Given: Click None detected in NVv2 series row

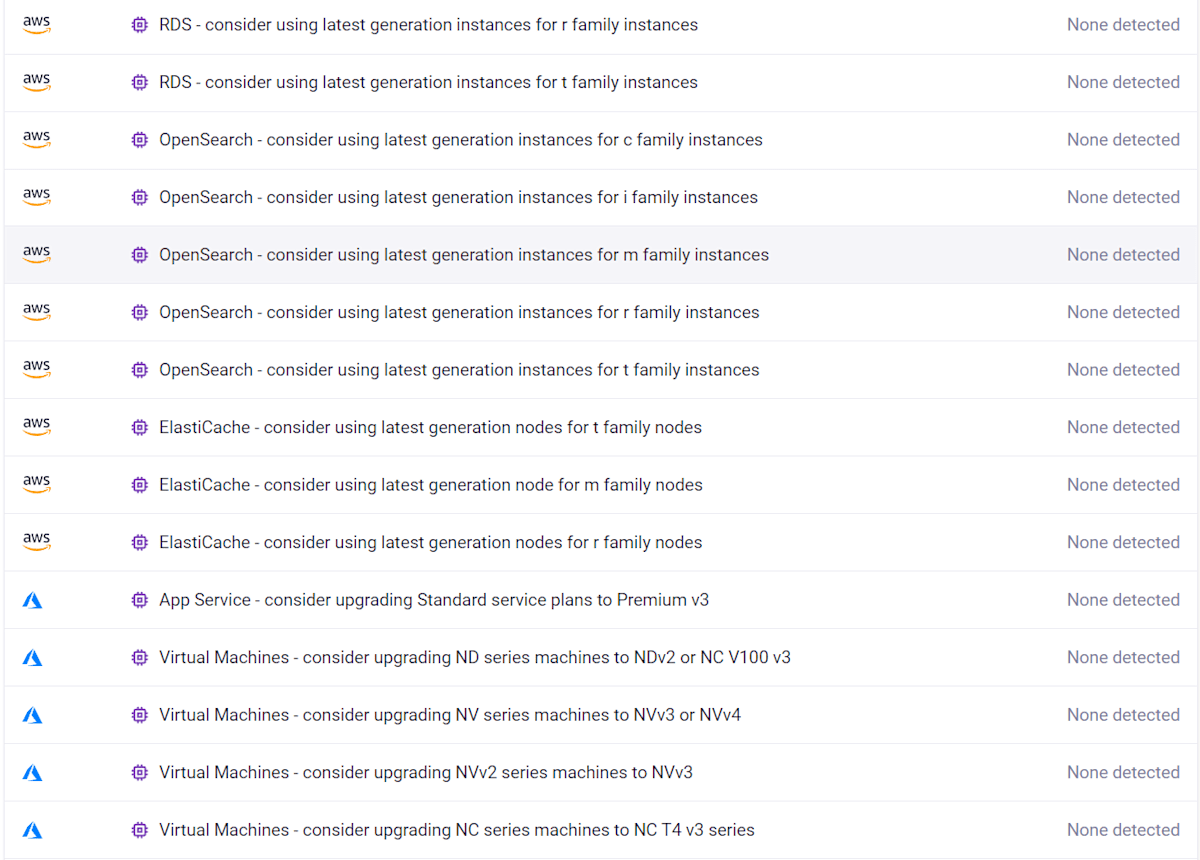Looking at the screenshot, I should point(1123,772).
